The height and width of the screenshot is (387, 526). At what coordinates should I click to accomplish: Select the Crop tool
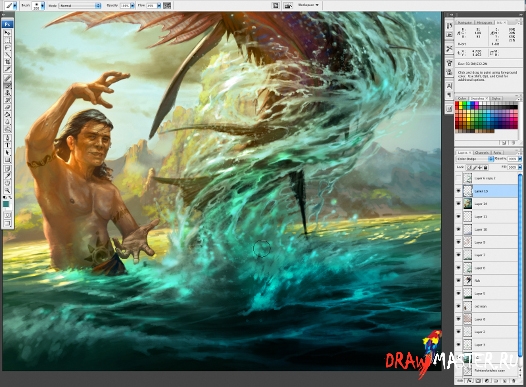7,62
